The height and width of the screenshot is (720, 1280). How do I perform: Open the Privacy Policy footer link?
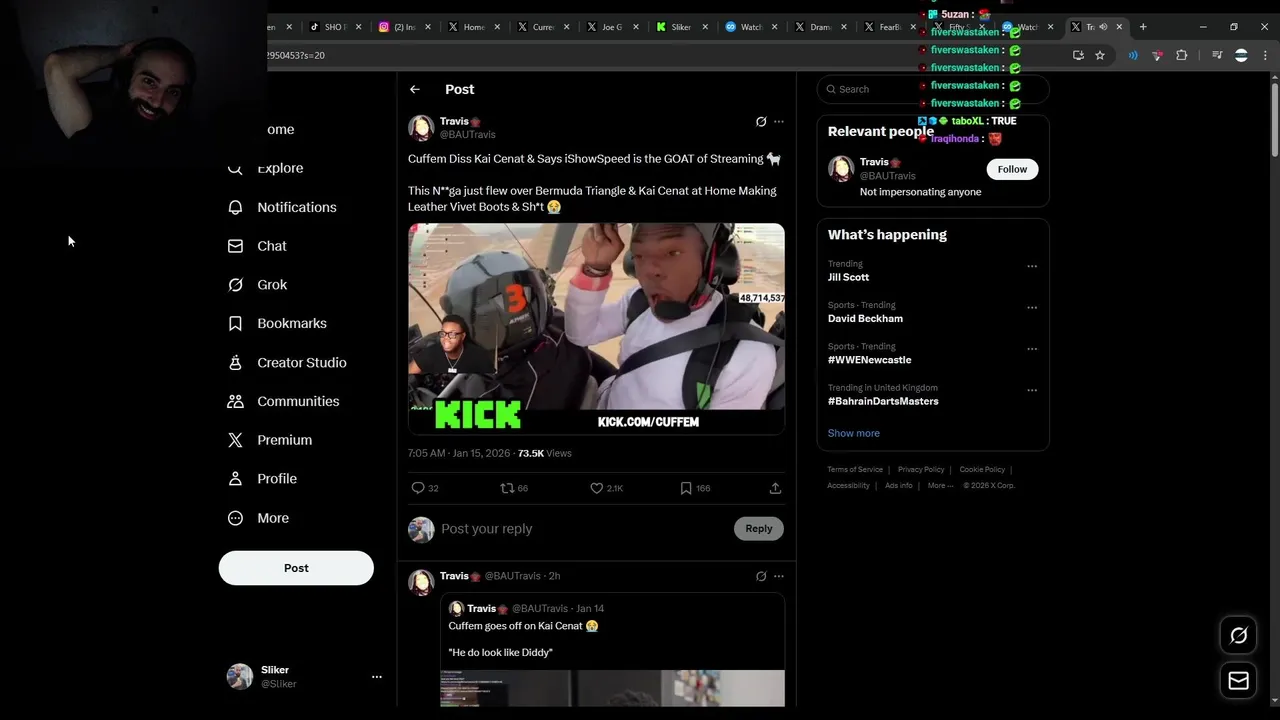[x=921, y=469]
